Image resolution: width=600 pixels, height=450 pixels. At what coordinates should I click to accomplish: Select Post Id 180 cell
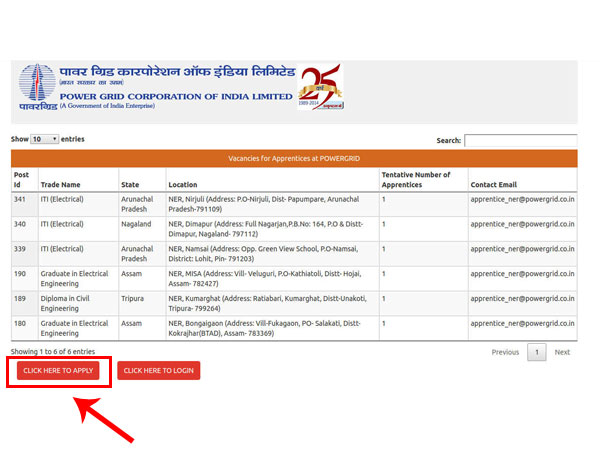[24, 328]
